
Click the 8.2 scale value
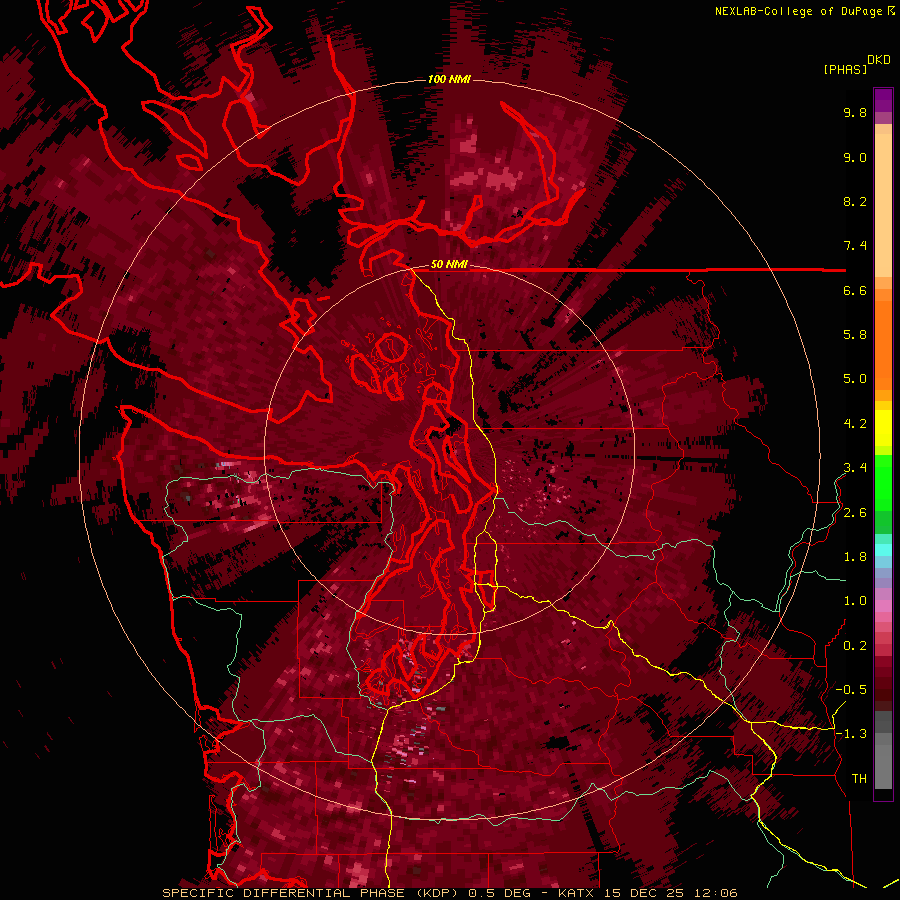pos(855,201)
